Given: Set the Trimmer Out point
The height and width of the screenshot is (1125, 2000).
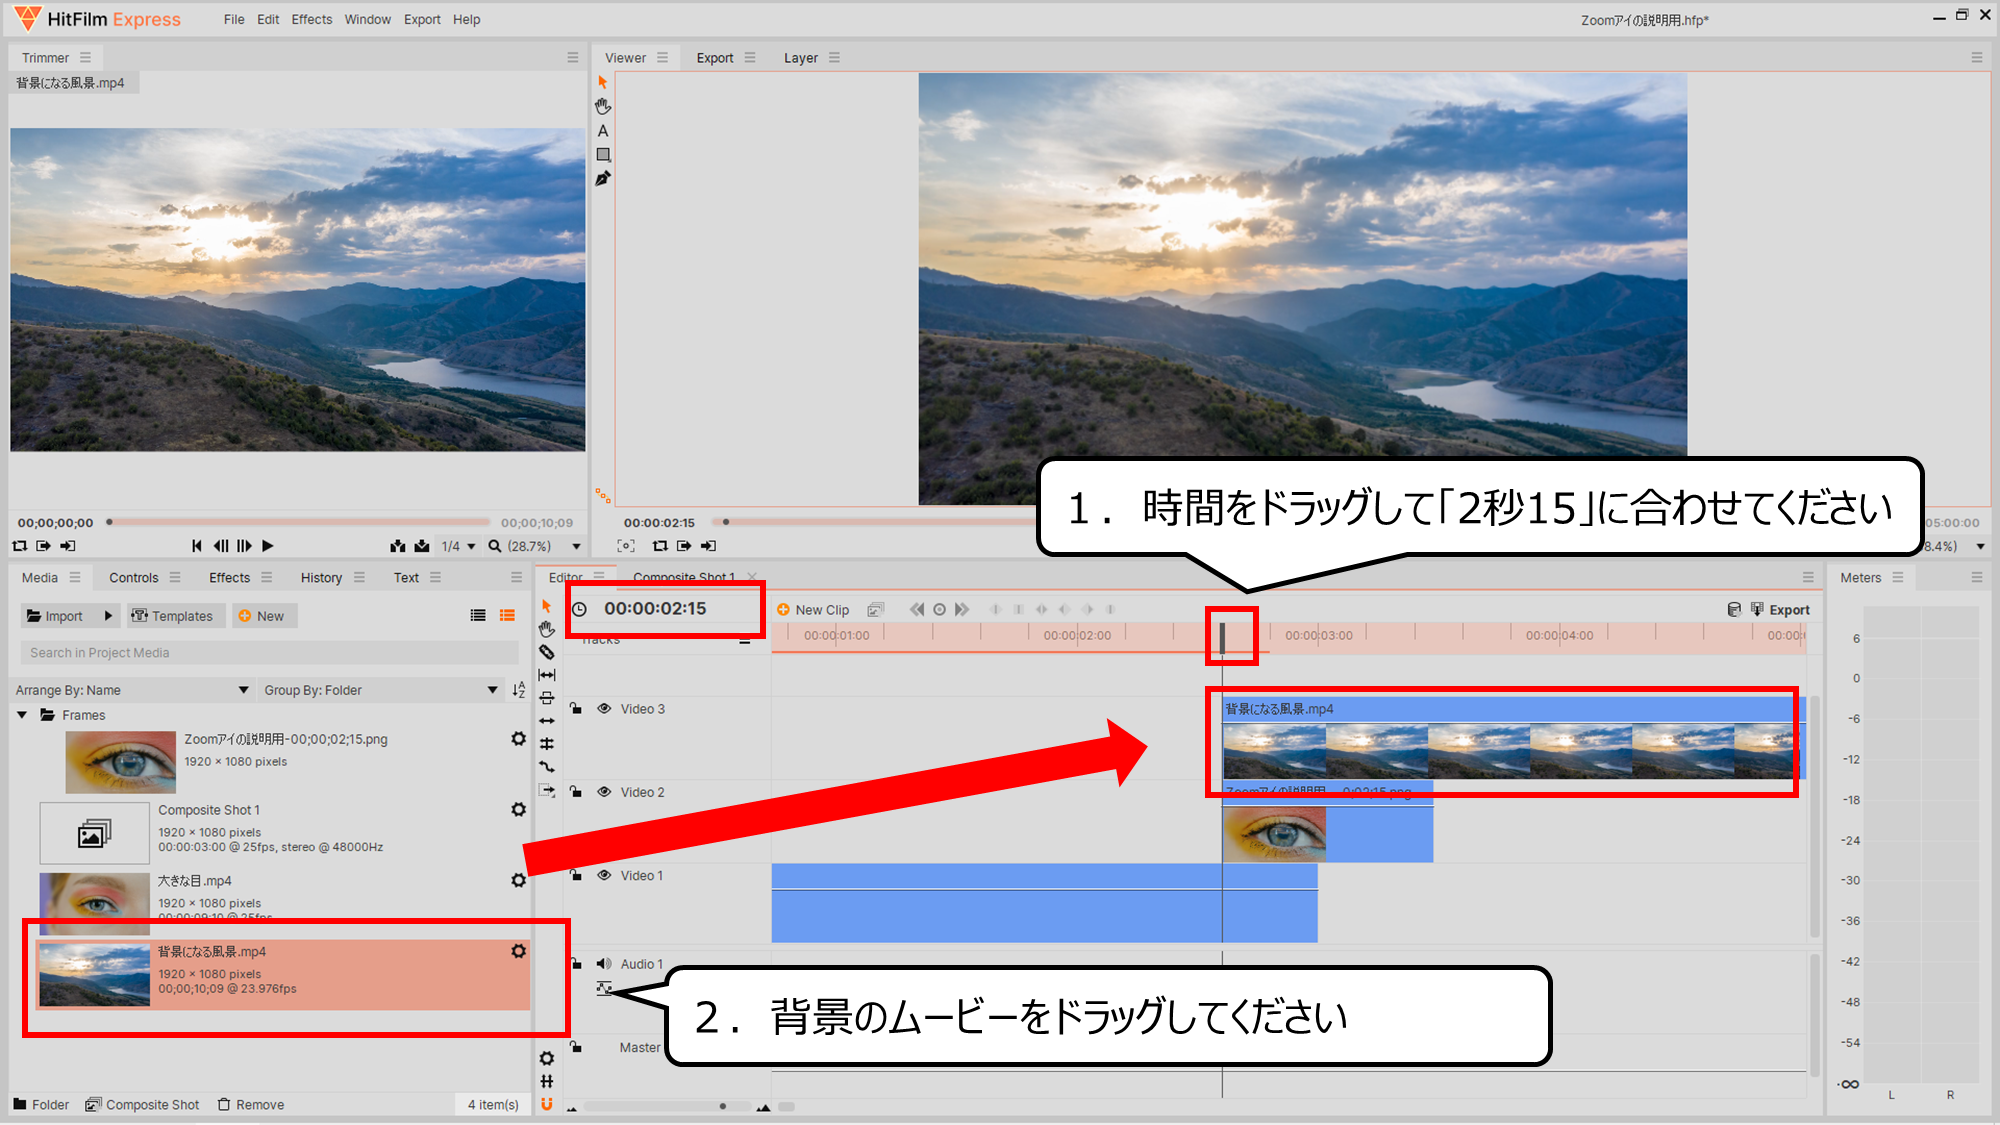Looking at the screenshot, I should (x=68, y=546).
